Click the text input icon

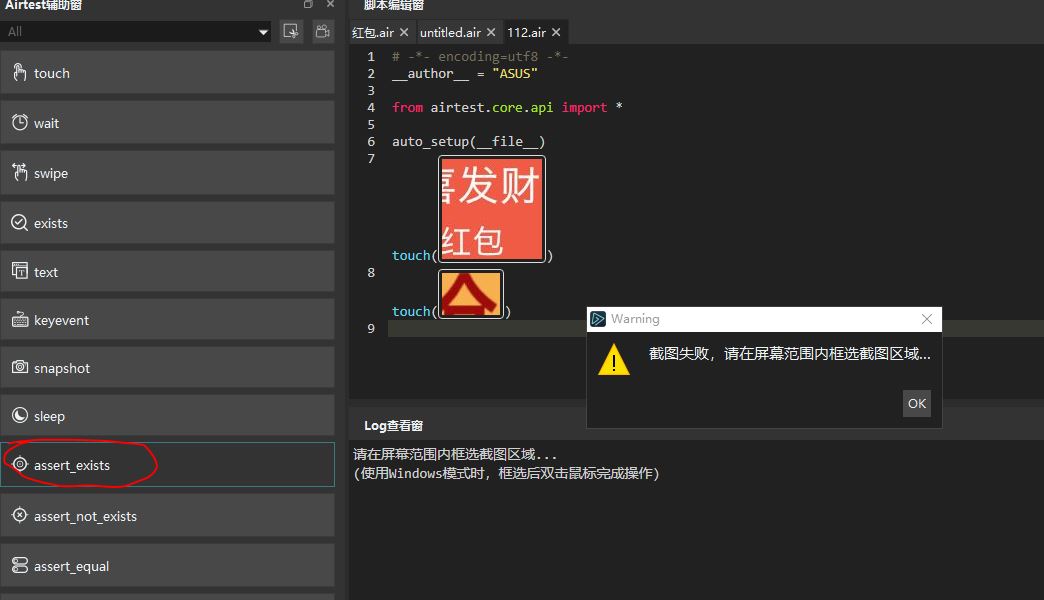[x=20, y=271]
